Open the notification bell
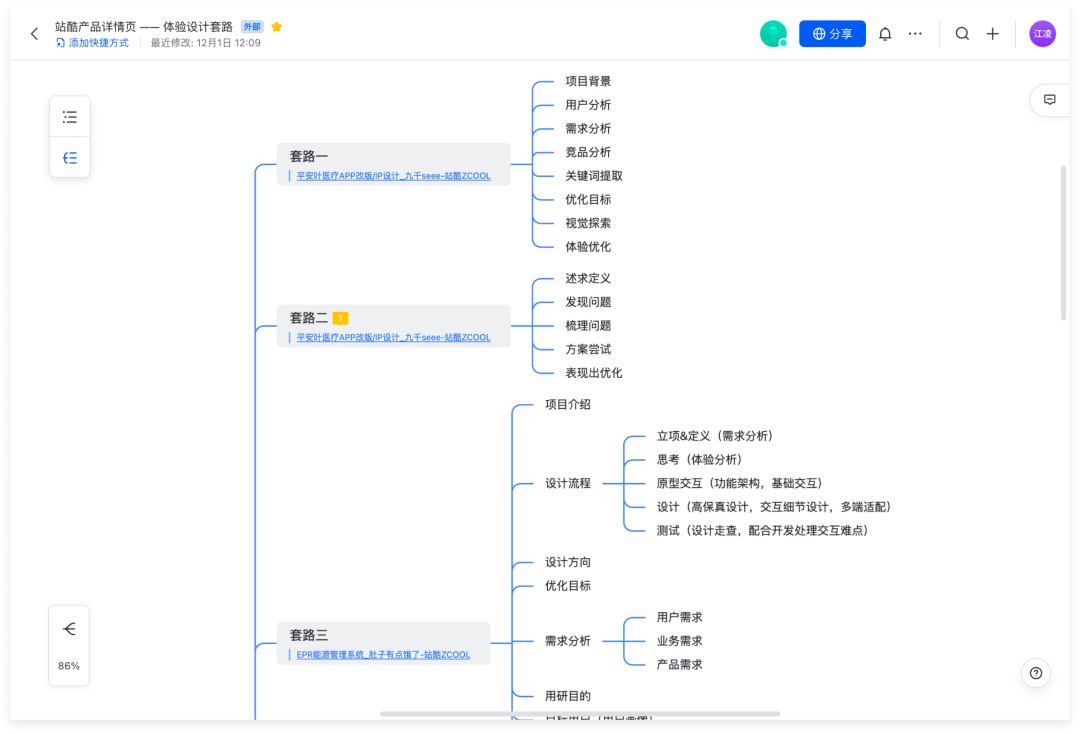 885,34
